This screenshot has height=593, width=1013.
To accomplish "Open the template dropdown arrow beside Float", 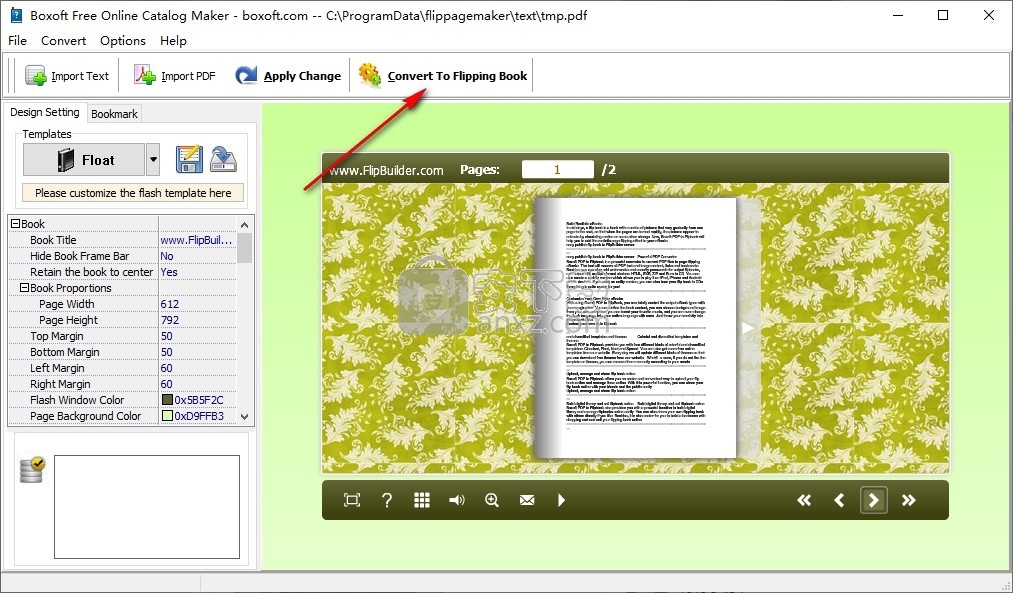I will pos(153,160).
